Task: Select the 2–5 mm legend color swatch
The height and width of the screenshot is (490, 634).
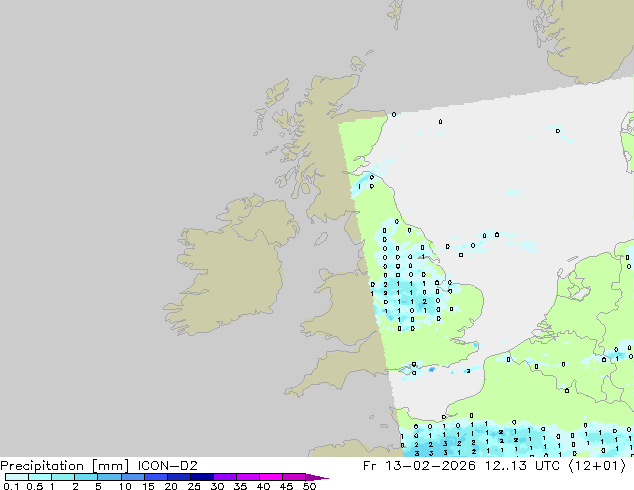Action: tap(86, 477)
